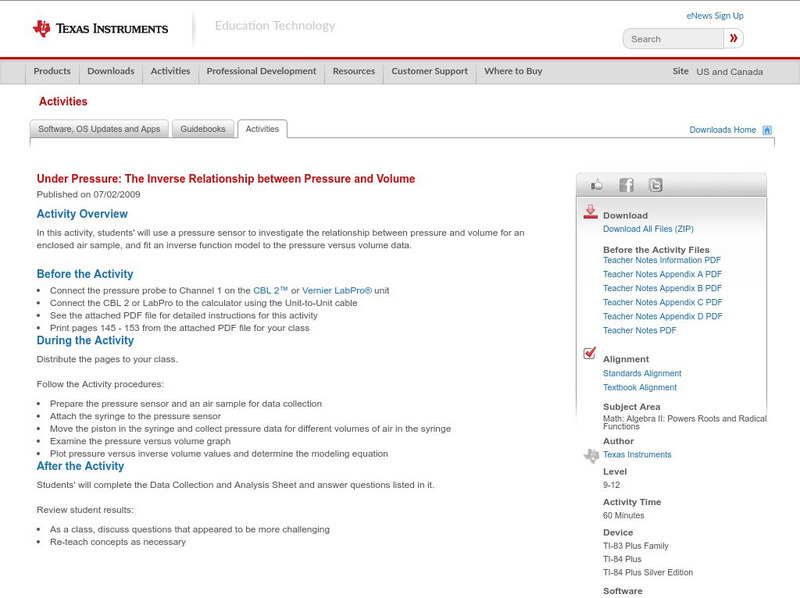Submit search with the red arrow button

733,38
